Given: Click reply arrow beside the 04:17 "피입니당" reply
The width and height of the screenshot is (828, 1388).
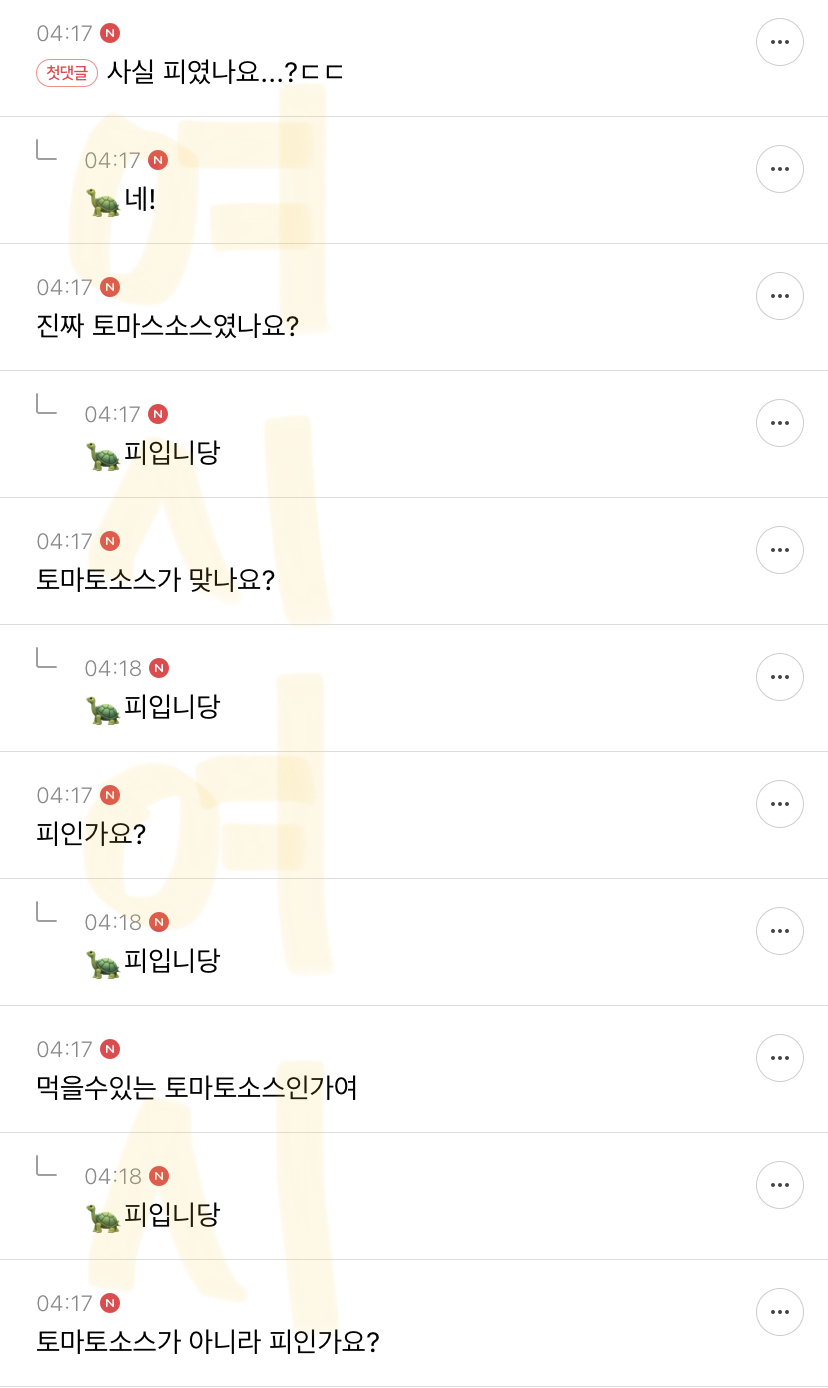Looking at the screenshot, I should [46, 404].
